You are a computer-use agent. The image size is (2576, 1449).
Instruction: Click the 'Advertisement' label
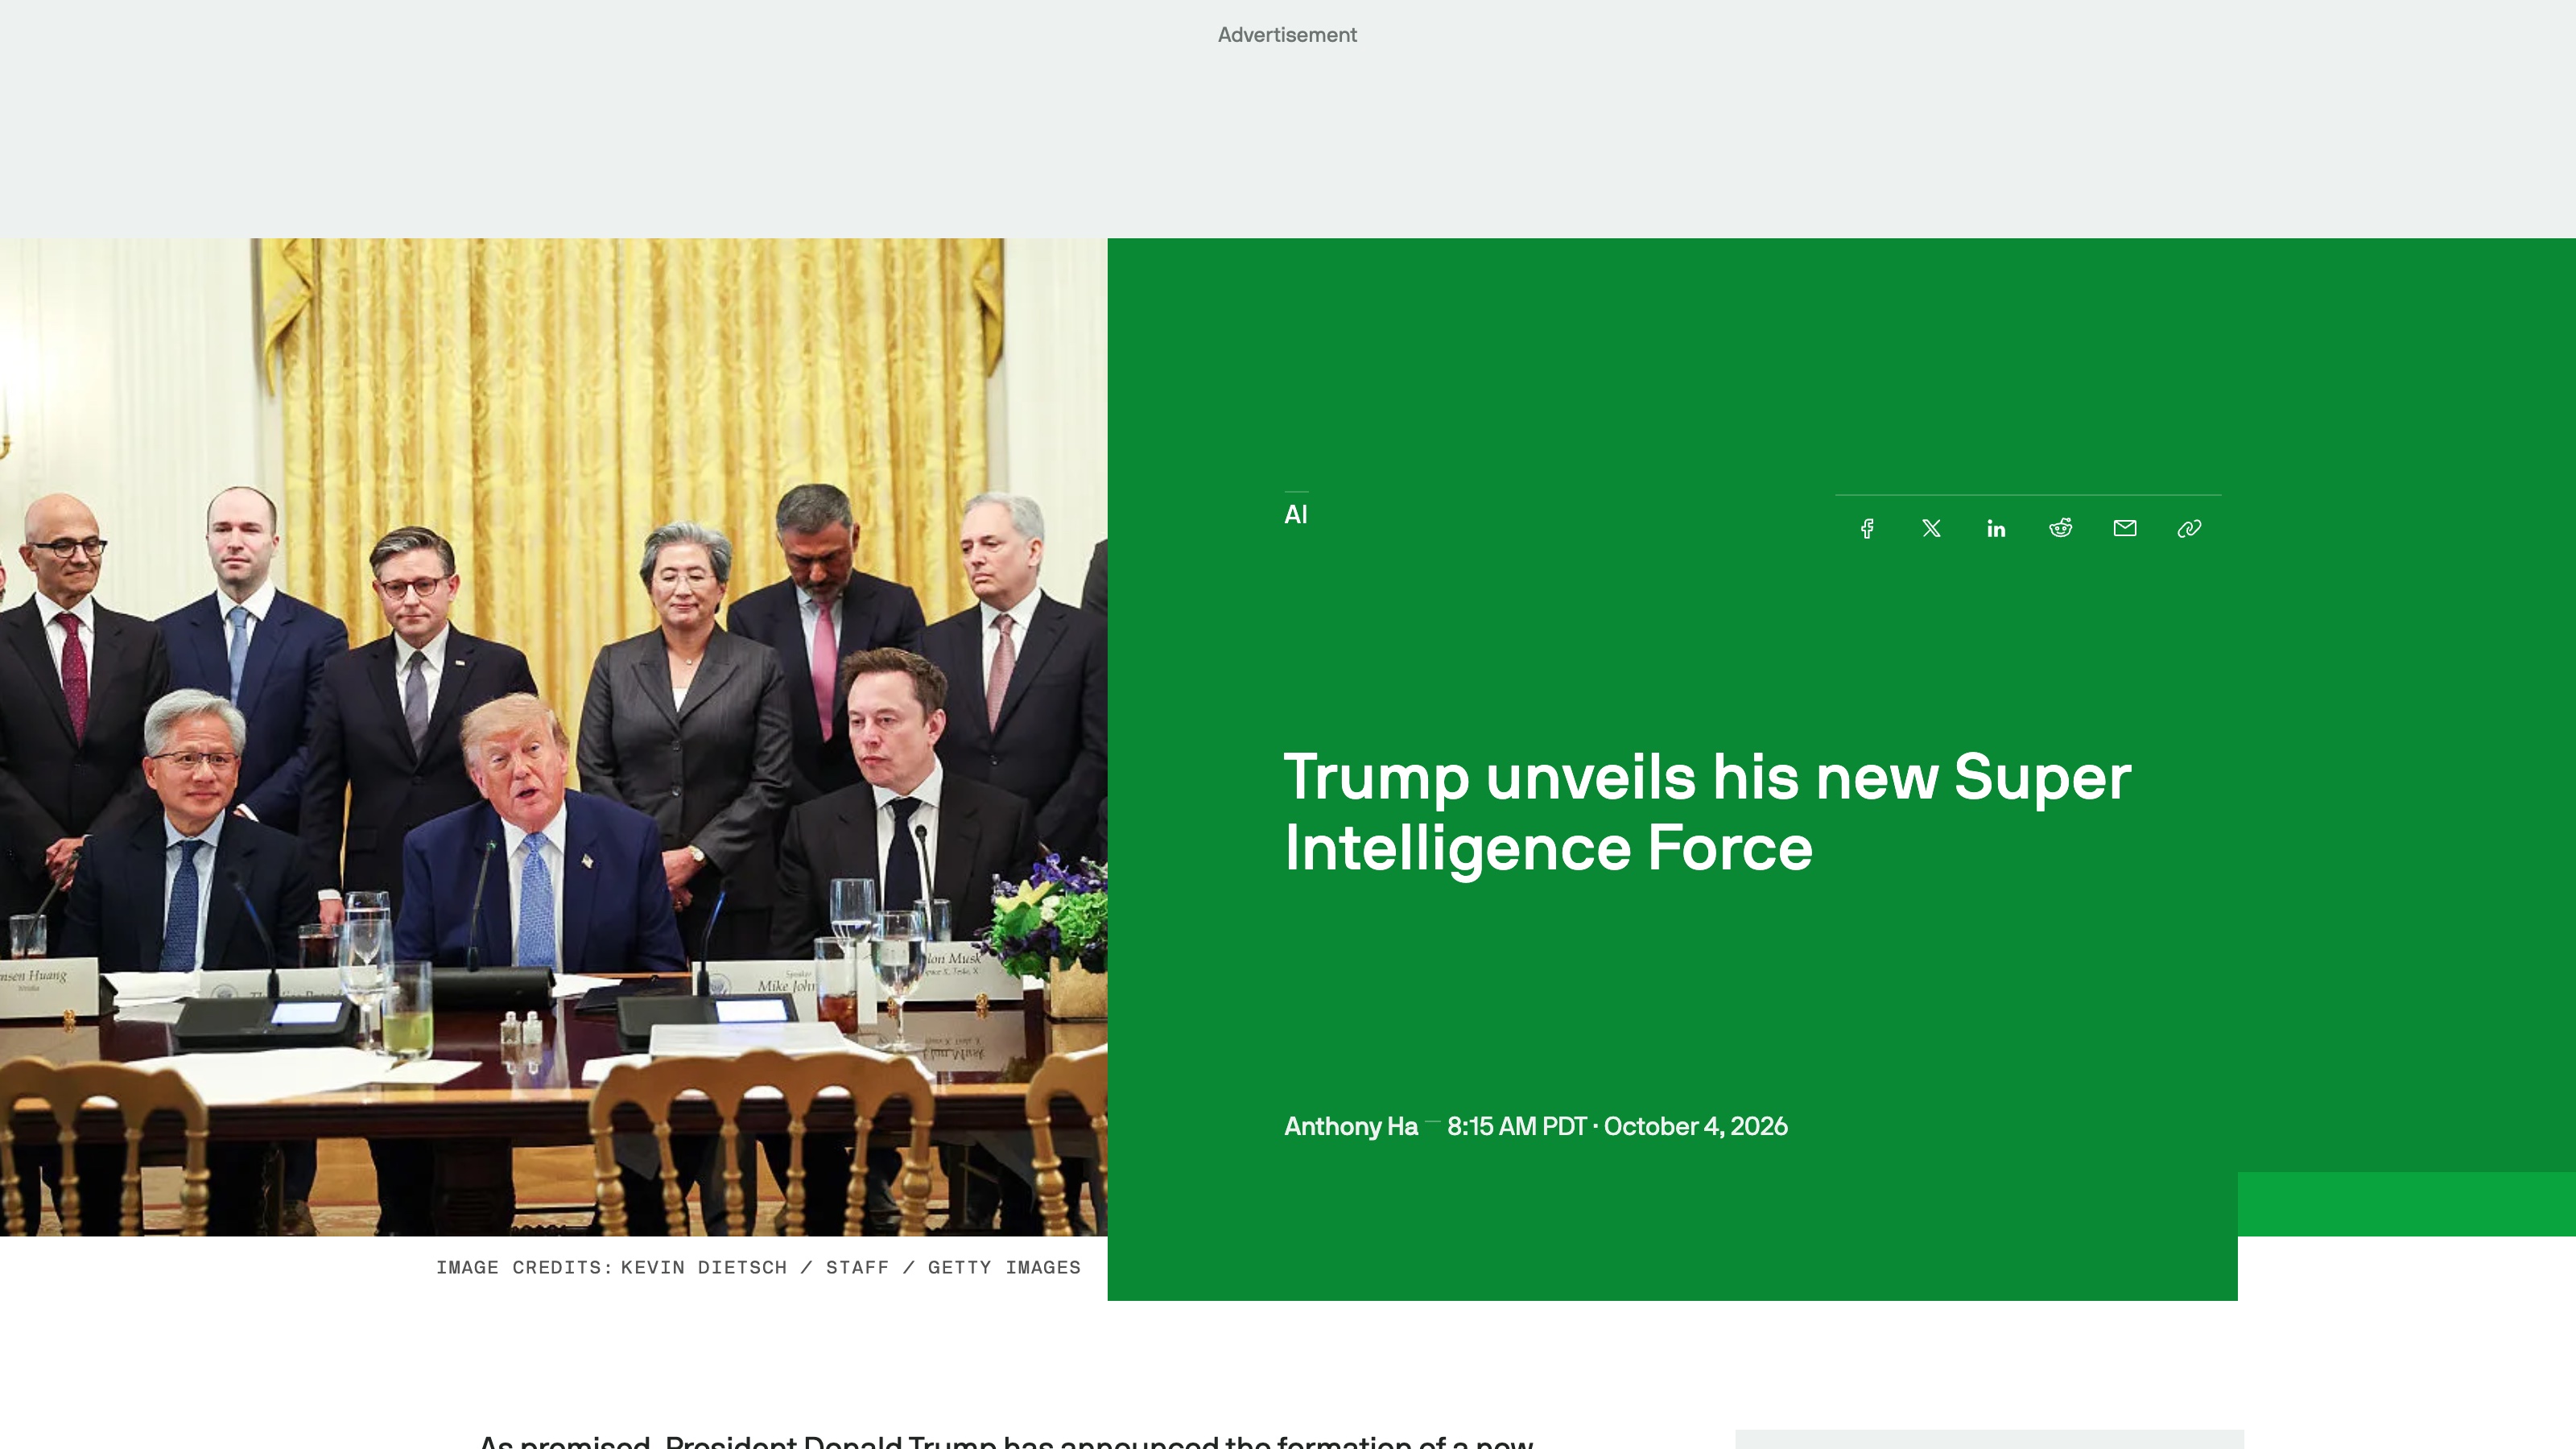click(1287, 35)
